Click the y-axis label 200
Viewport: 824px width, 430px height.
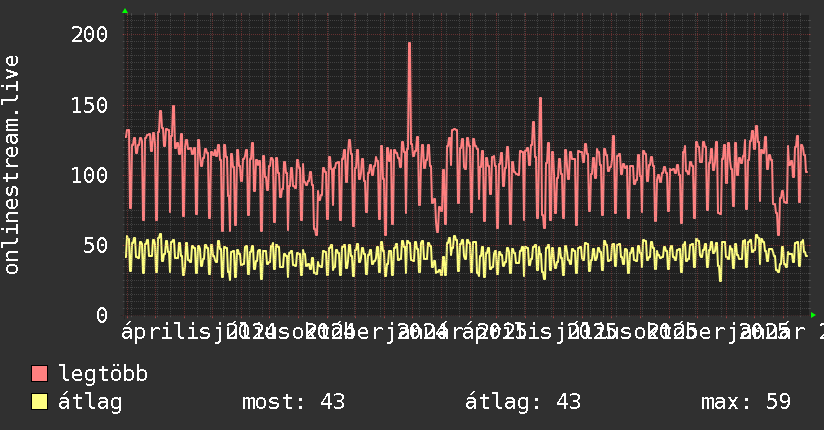(x=89, y=35)
